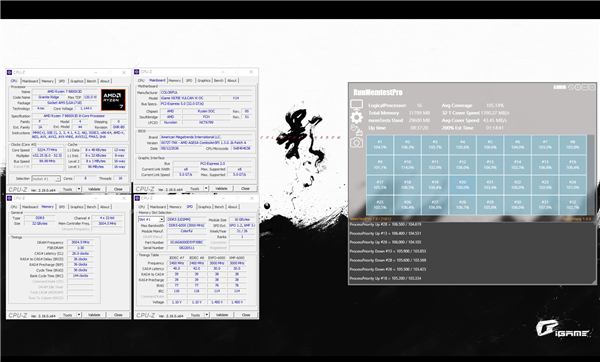Take a screenshot with RunMemtestPro camera icon
This screenshot has width=600, height=362.
click(x=356, y=143)
